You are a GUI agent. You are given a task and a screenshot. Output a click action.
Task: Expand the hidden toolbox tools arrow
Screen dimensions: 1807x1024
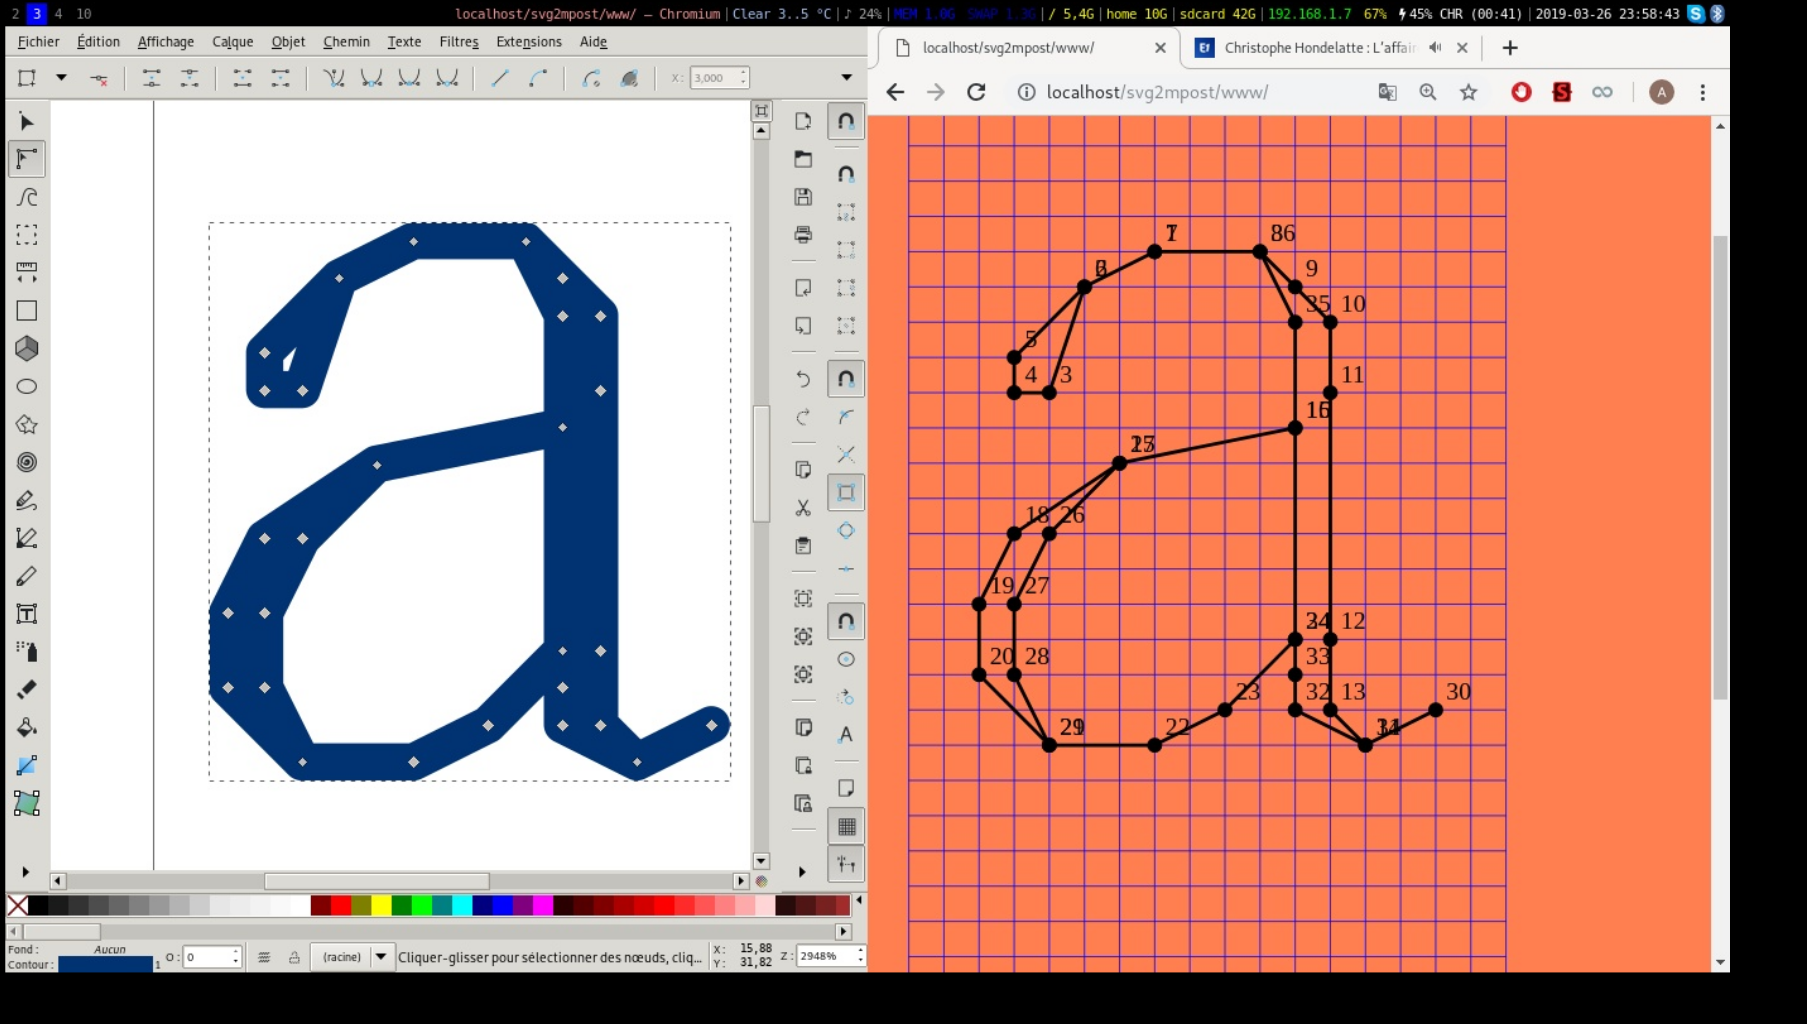[x=26, y=872]
